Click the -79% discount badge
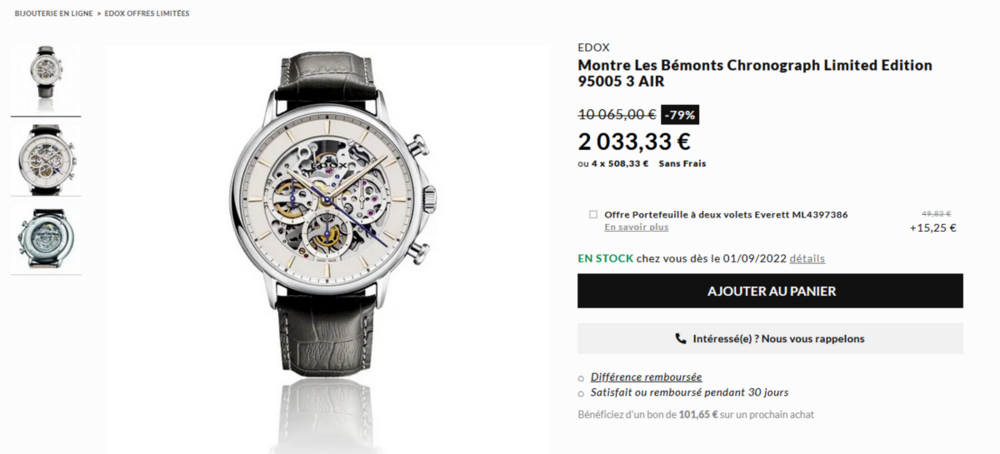 (x=680, y=114)
